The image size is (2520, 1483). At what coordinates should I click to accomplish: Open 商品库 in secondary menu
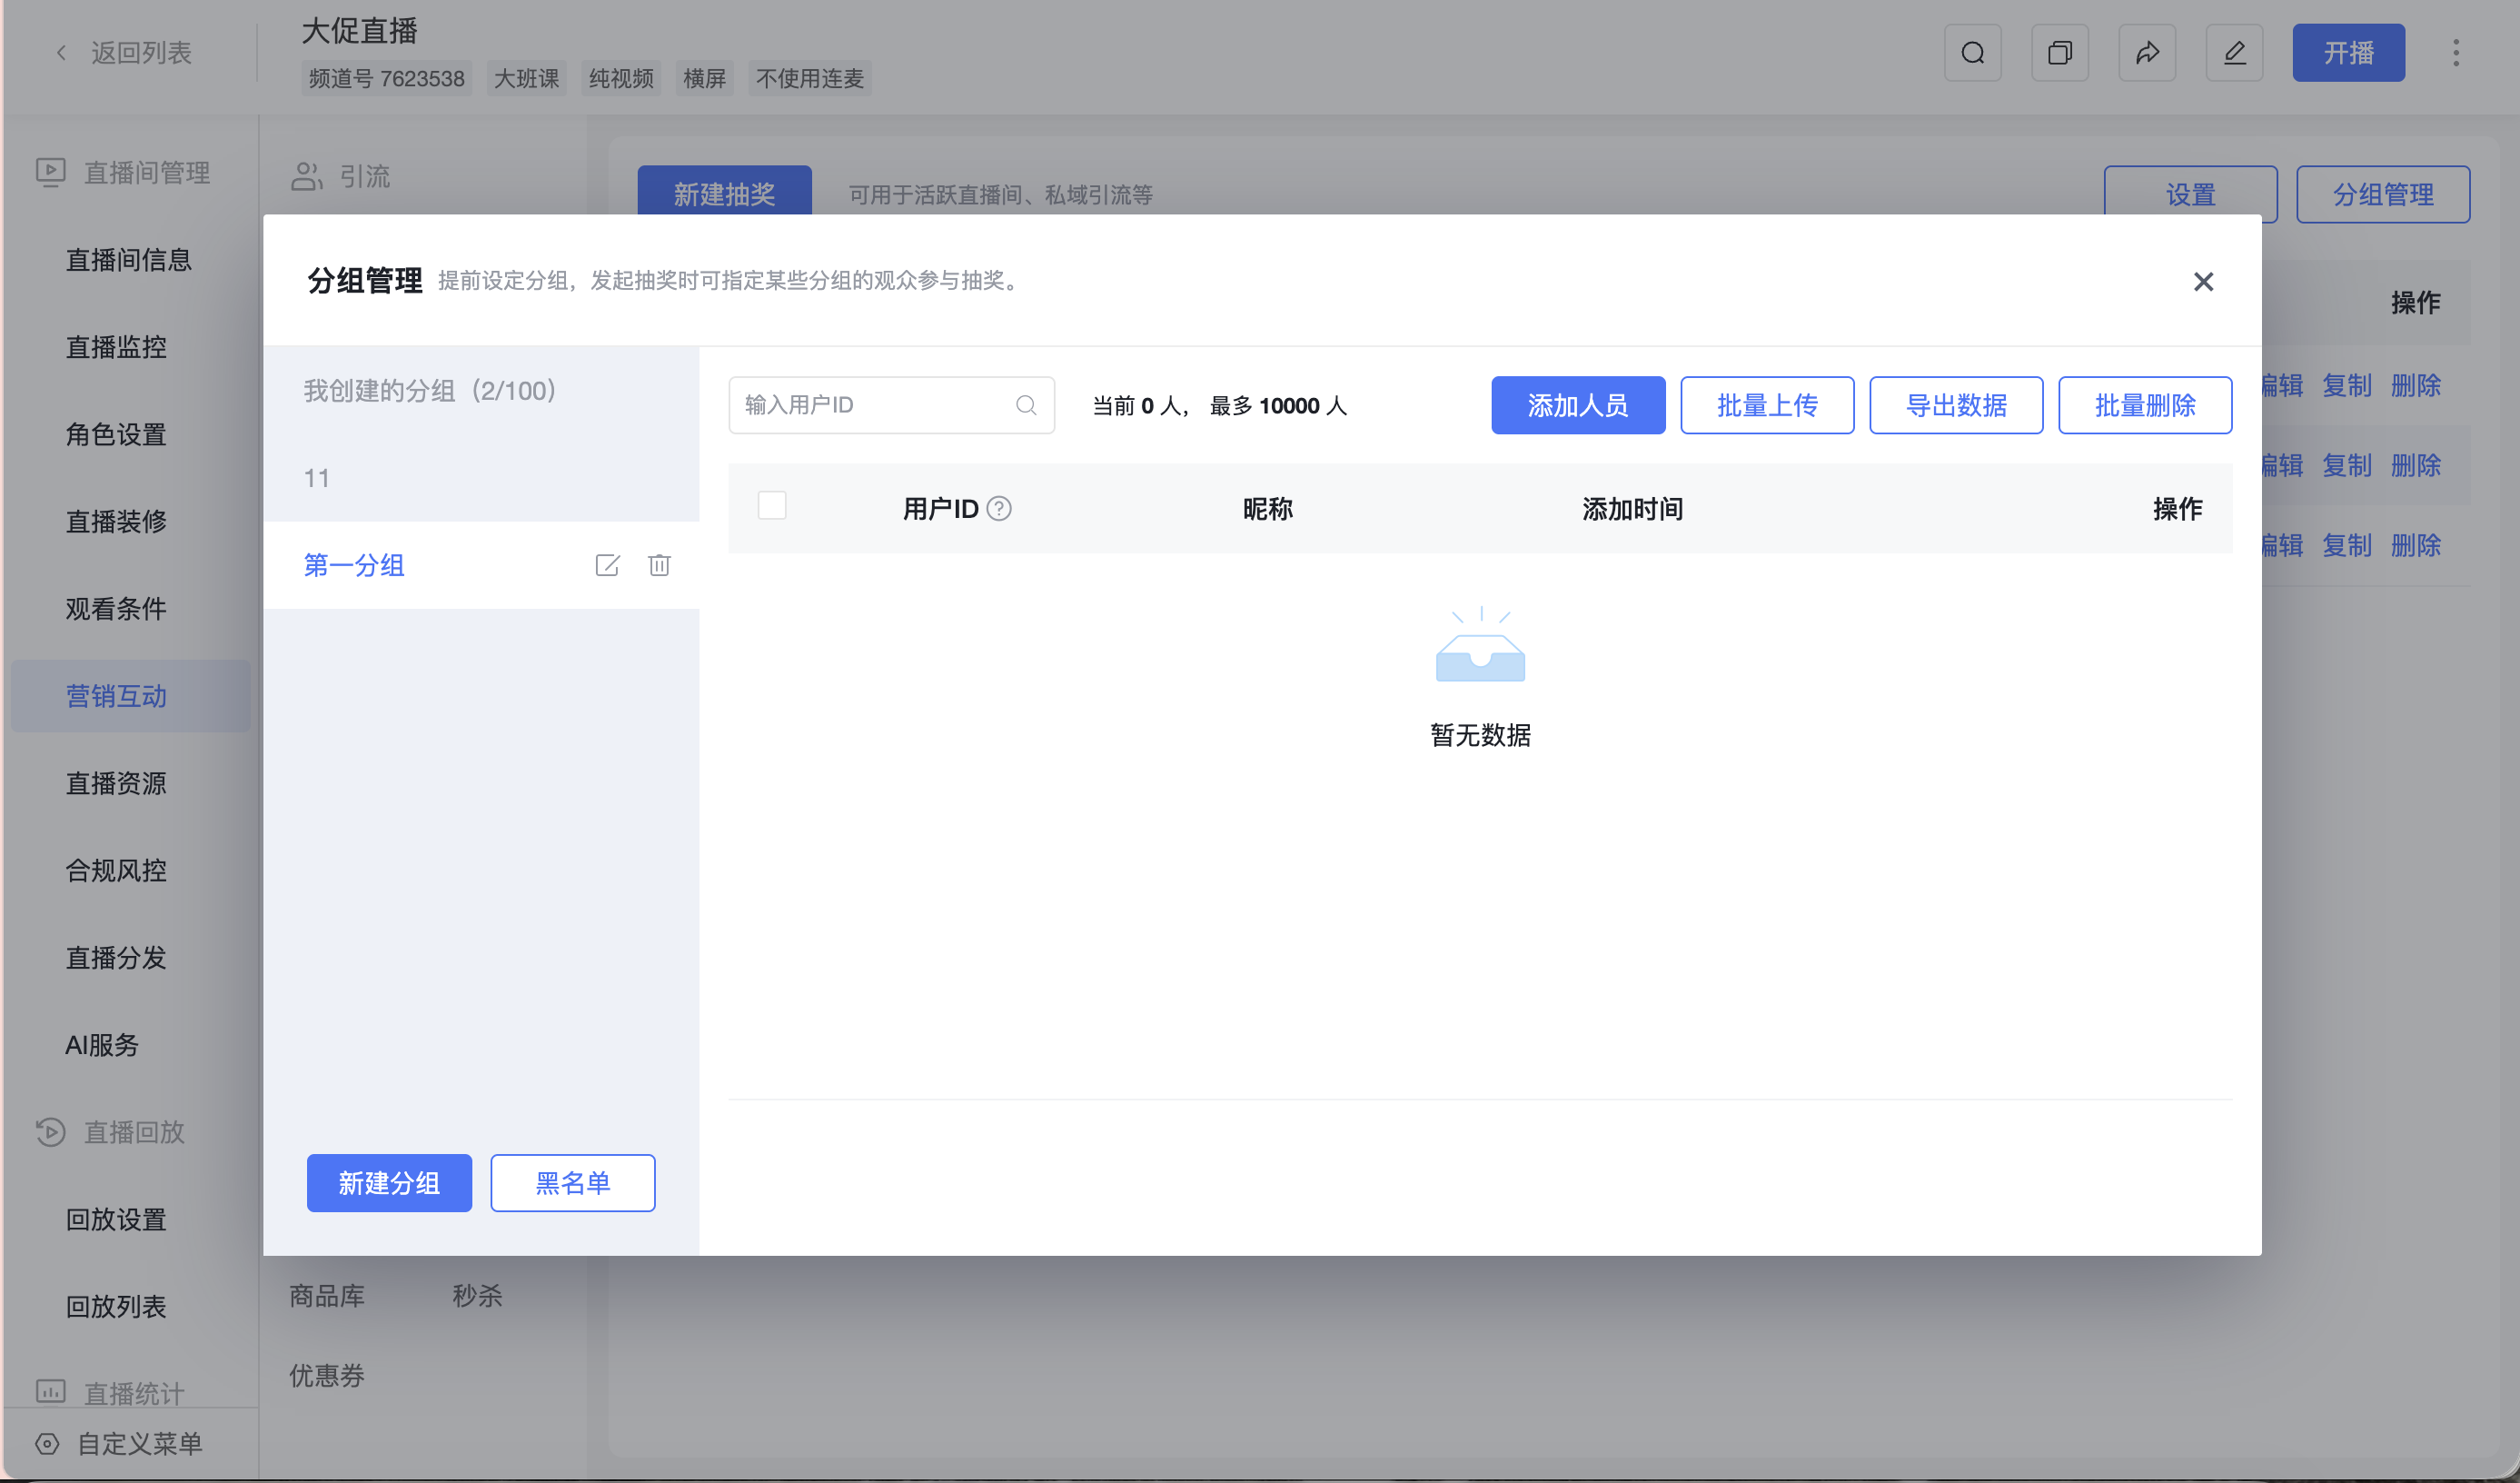(327, 1296)
